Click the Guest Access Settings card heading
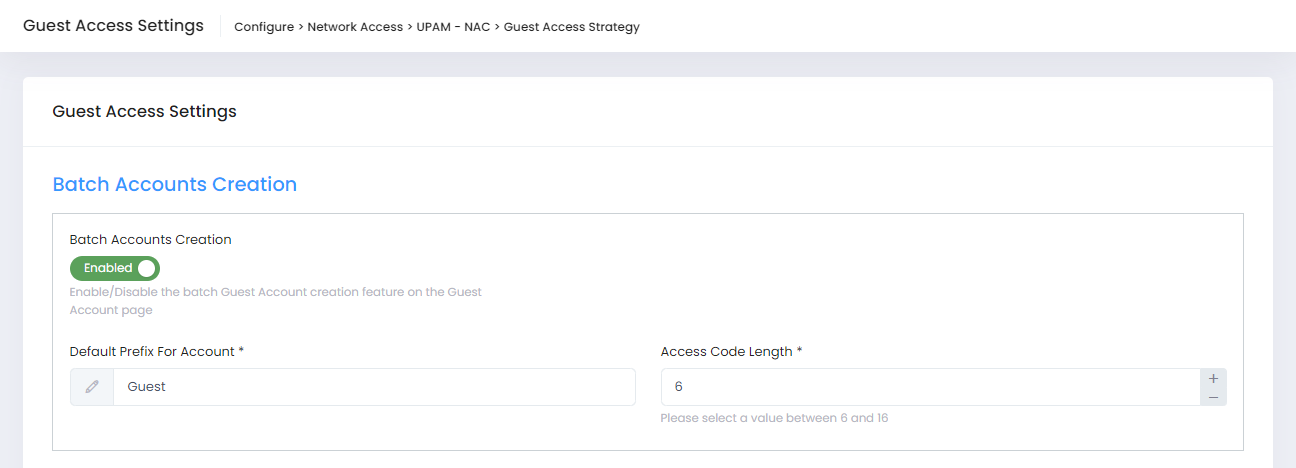Screen dimensions: 1296x468 (x=144, y=112)
